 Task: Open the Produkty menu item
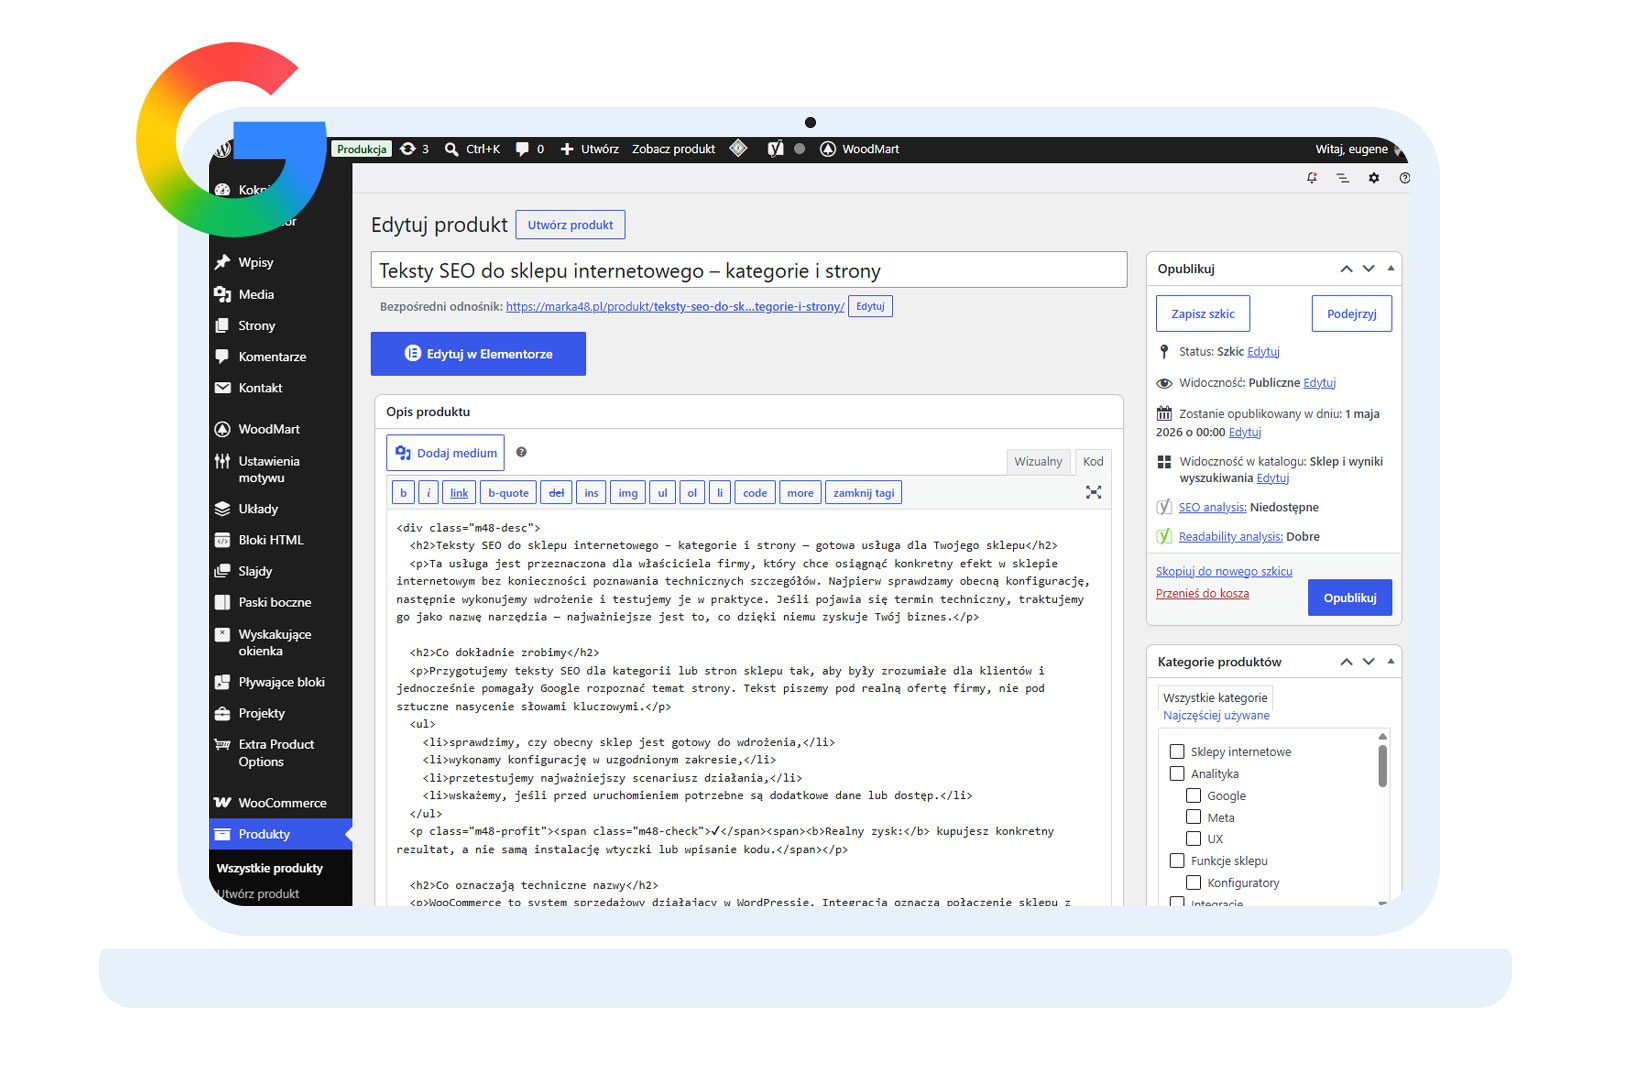281,834
